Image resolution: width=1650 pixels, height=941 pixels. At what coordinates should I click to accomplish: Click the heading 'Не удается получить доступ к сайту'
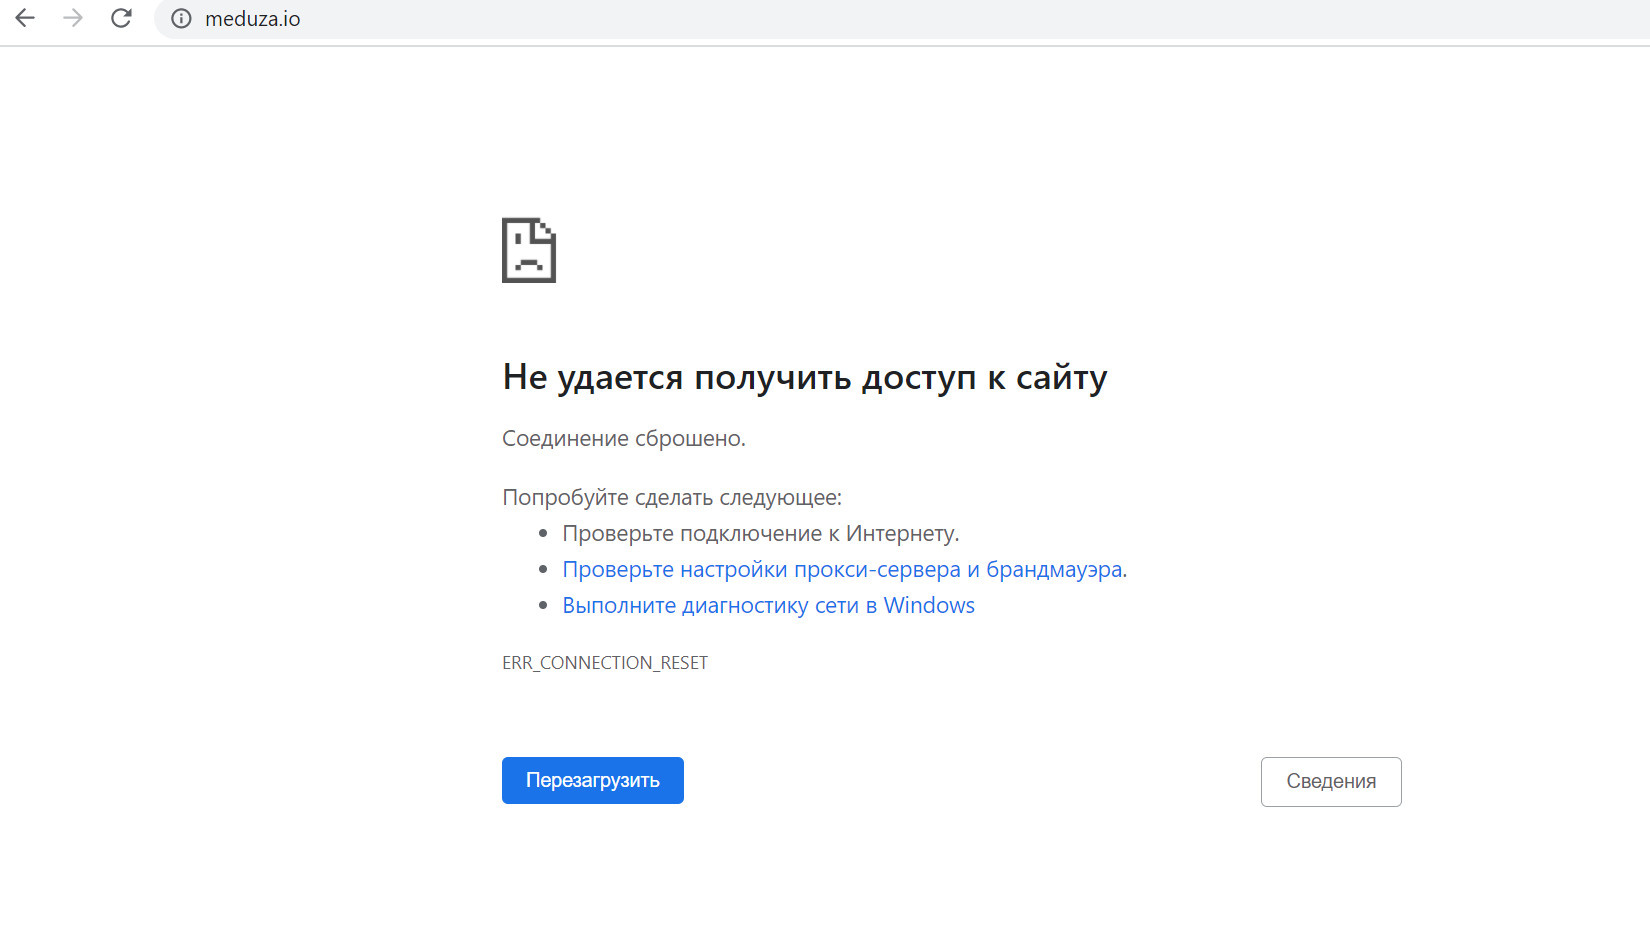[x=804, y=378]
